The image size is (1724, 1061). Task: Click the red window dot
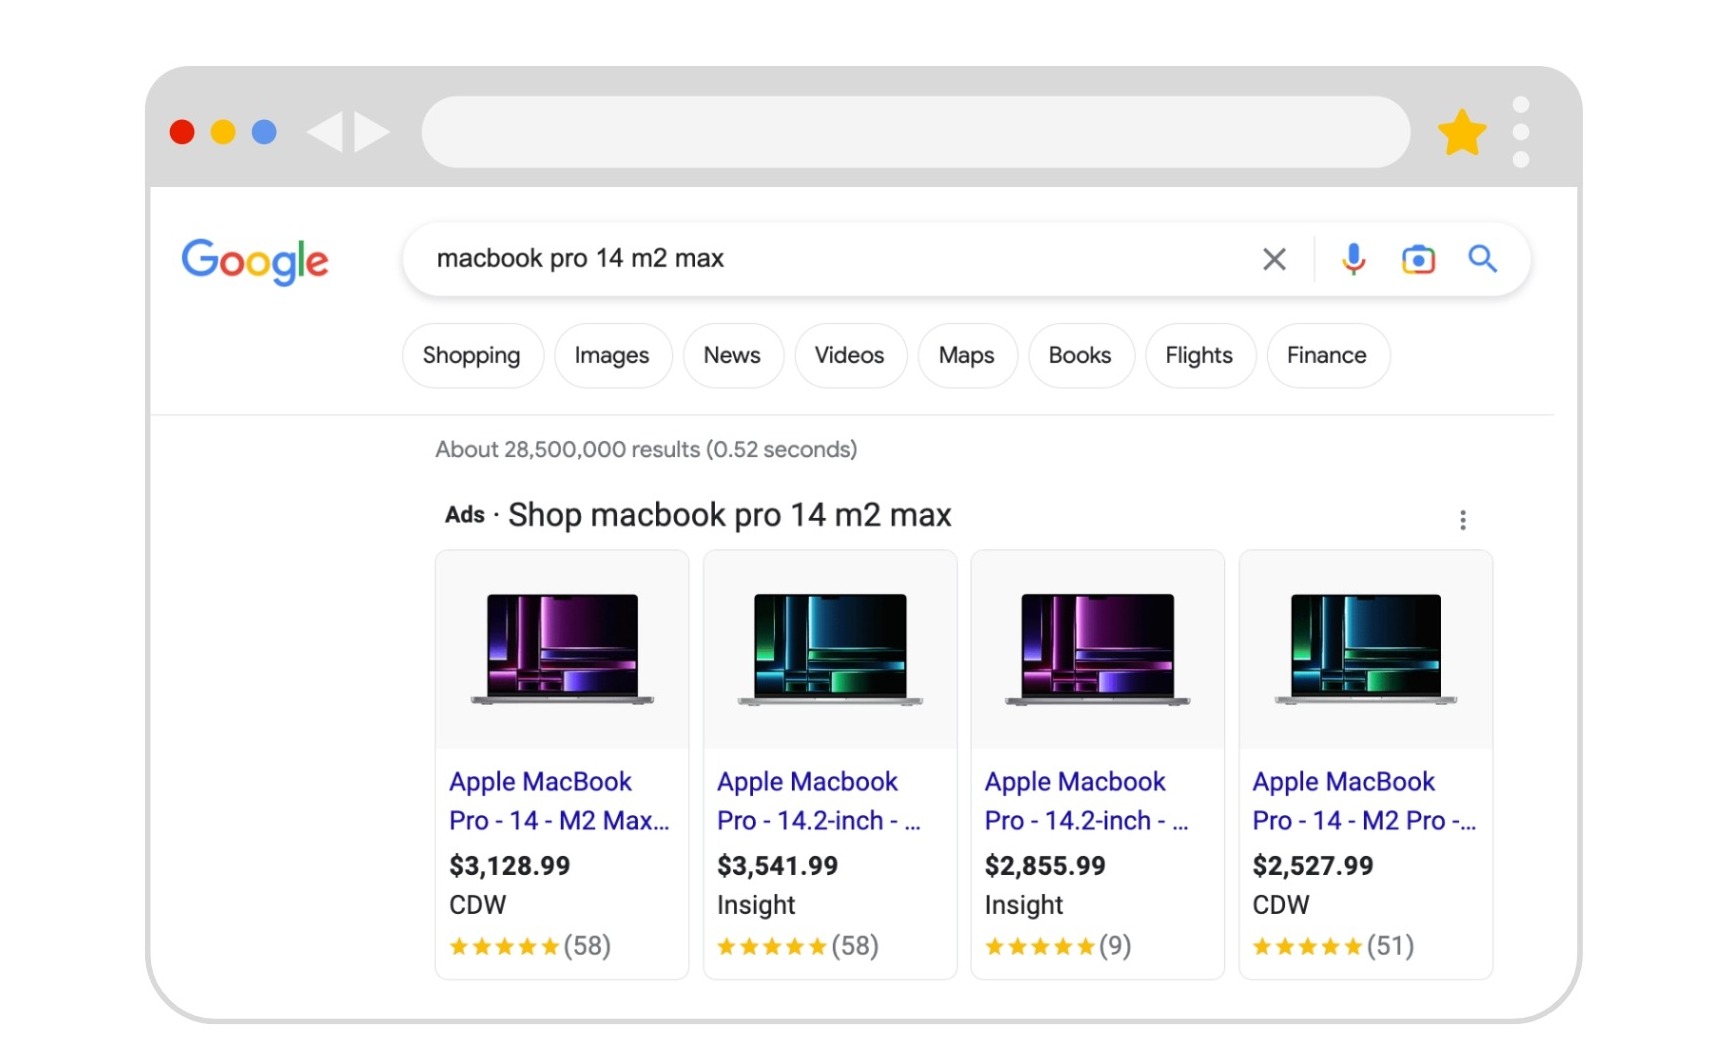point(182,132)
